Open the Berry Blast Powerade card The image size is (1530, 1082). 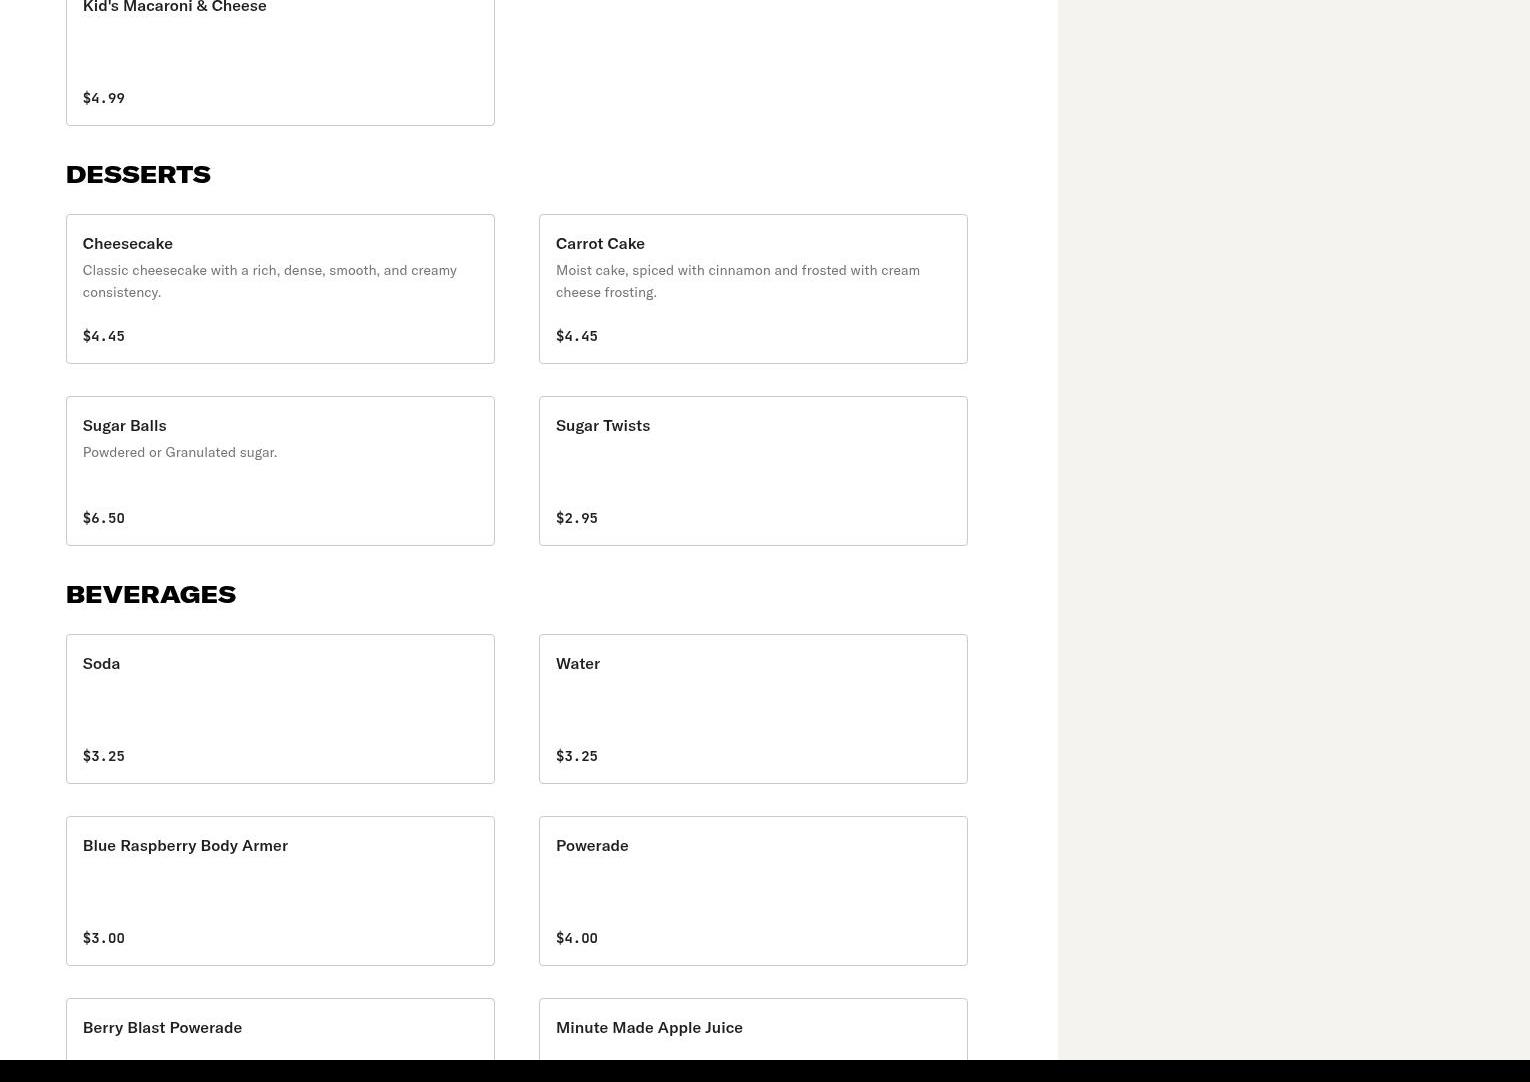coord(280,1029)
